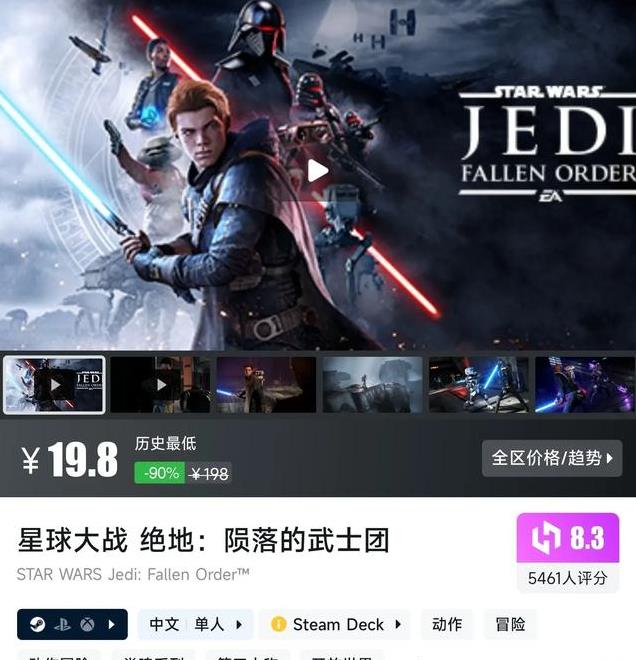View screenshot of Cal holding blue lightsaber
Viewport: 636px width, 660px height.
click(x=266, y=385)
